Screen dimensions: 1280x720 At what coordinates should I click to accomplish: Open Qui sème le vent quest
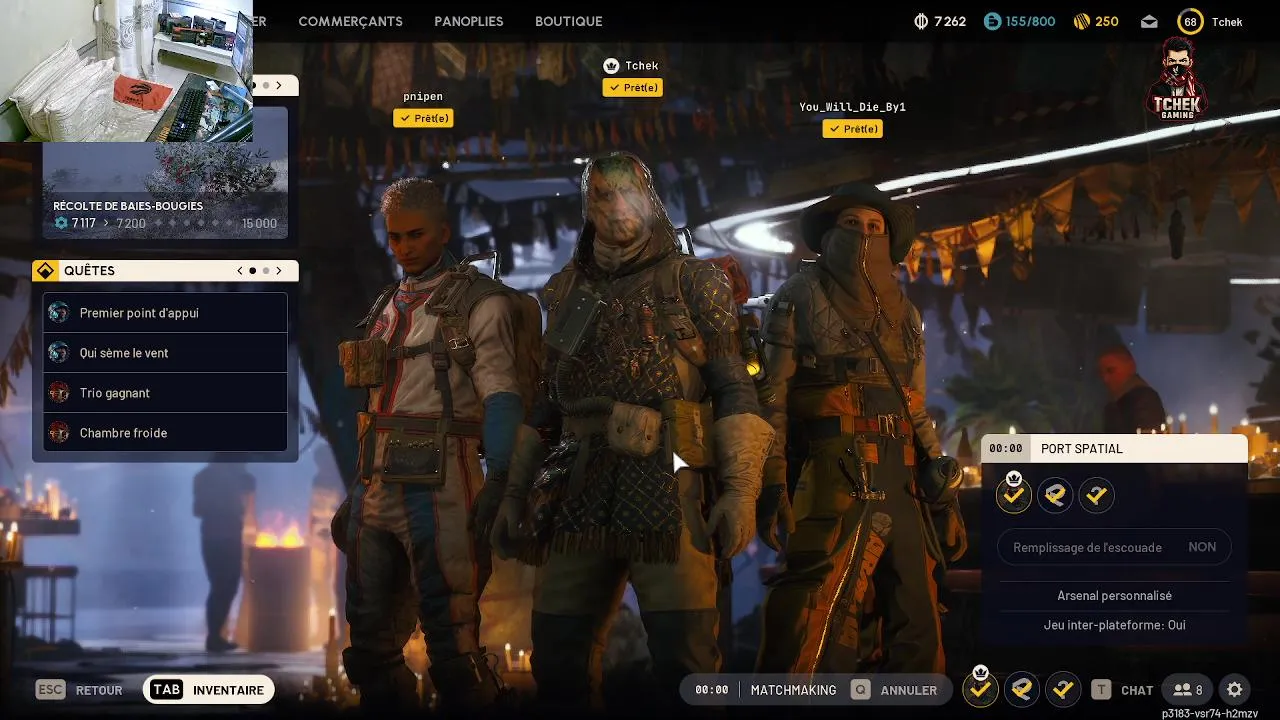pyautogui.click(x=165, y=353)
